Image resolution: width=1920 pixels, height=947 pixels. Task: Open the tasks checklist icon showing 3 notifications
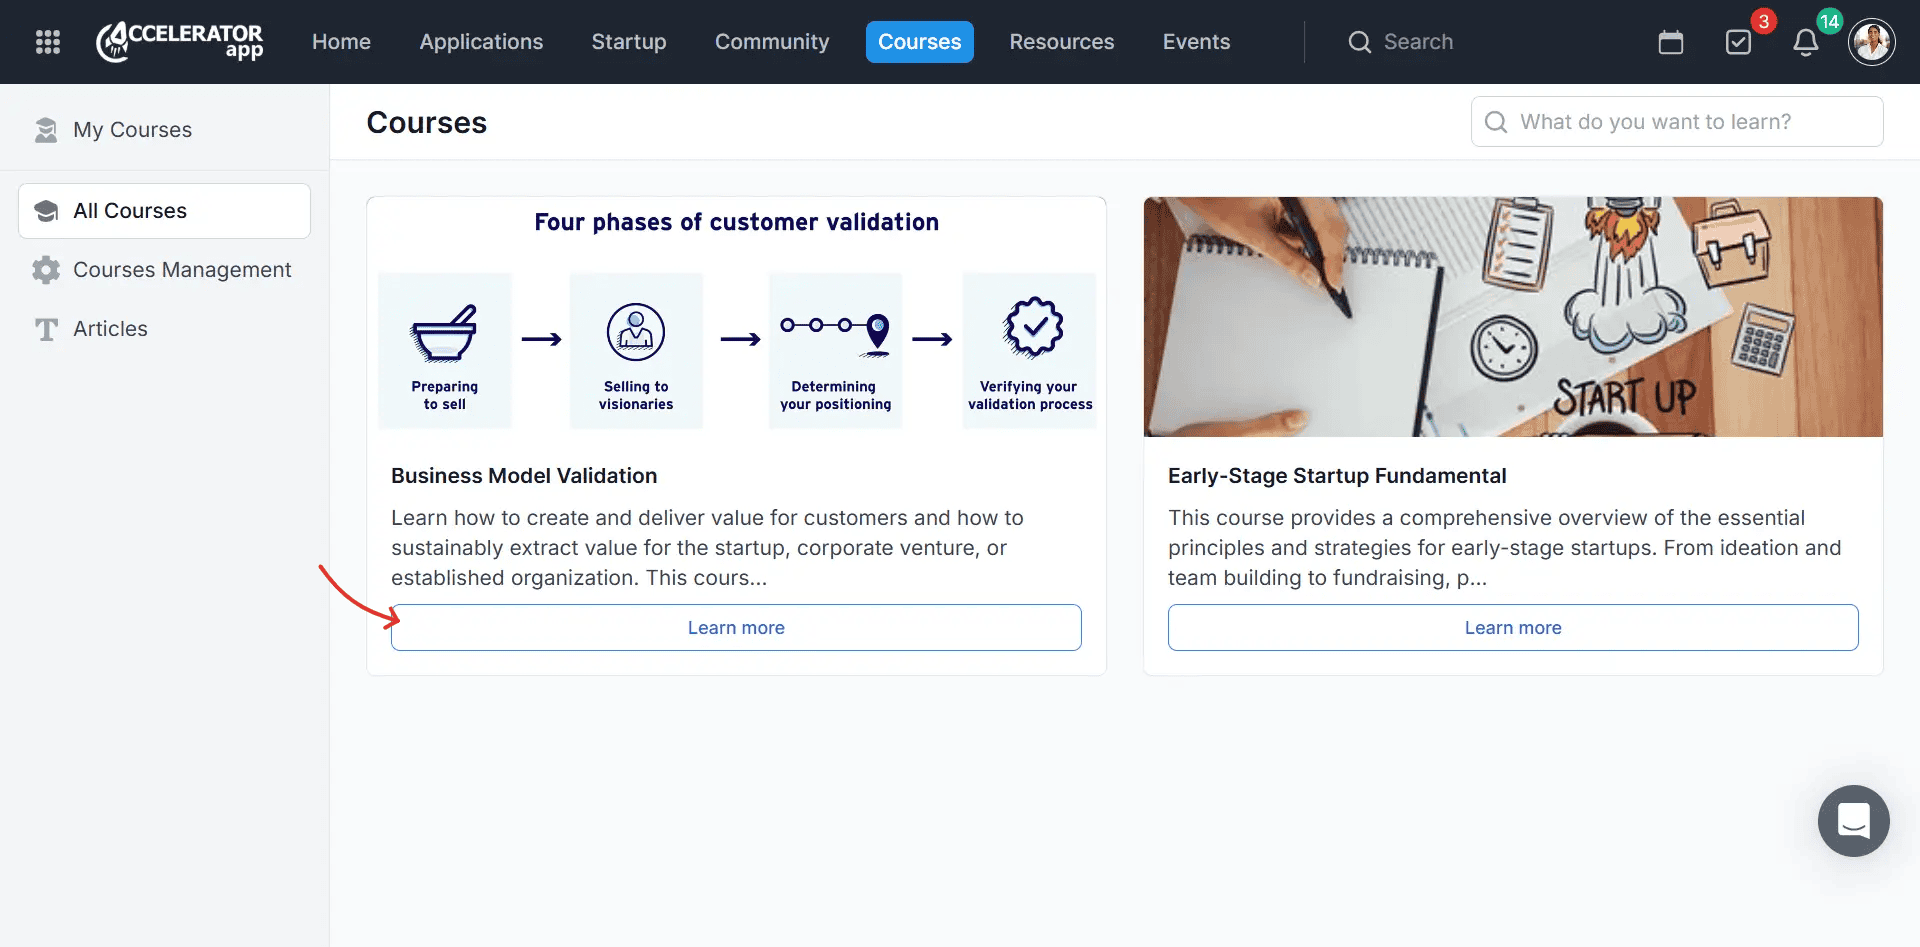click(1738, 42)
